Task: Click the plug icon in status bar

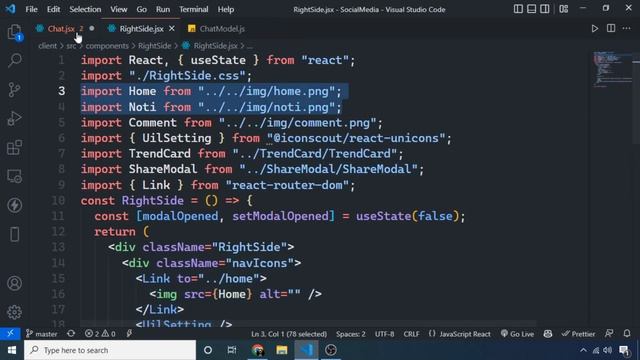Action: click(129, 334)
